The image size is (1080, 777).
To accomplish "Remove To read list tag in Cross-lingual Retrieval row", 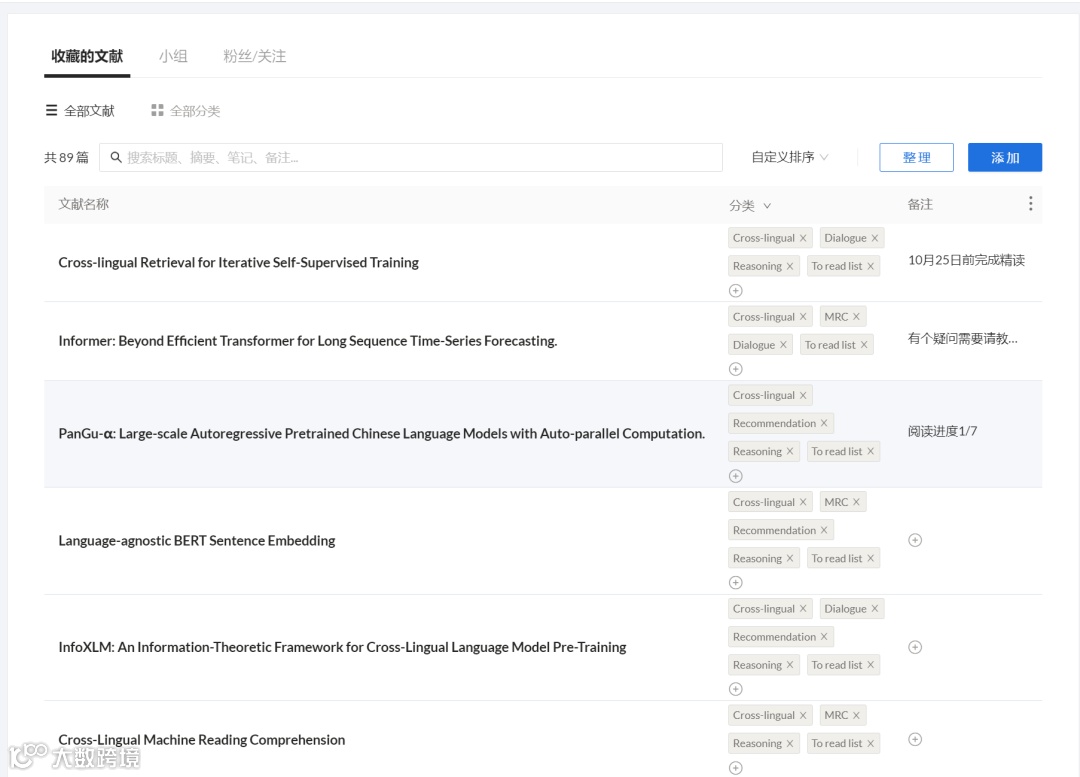I will 871,267.
